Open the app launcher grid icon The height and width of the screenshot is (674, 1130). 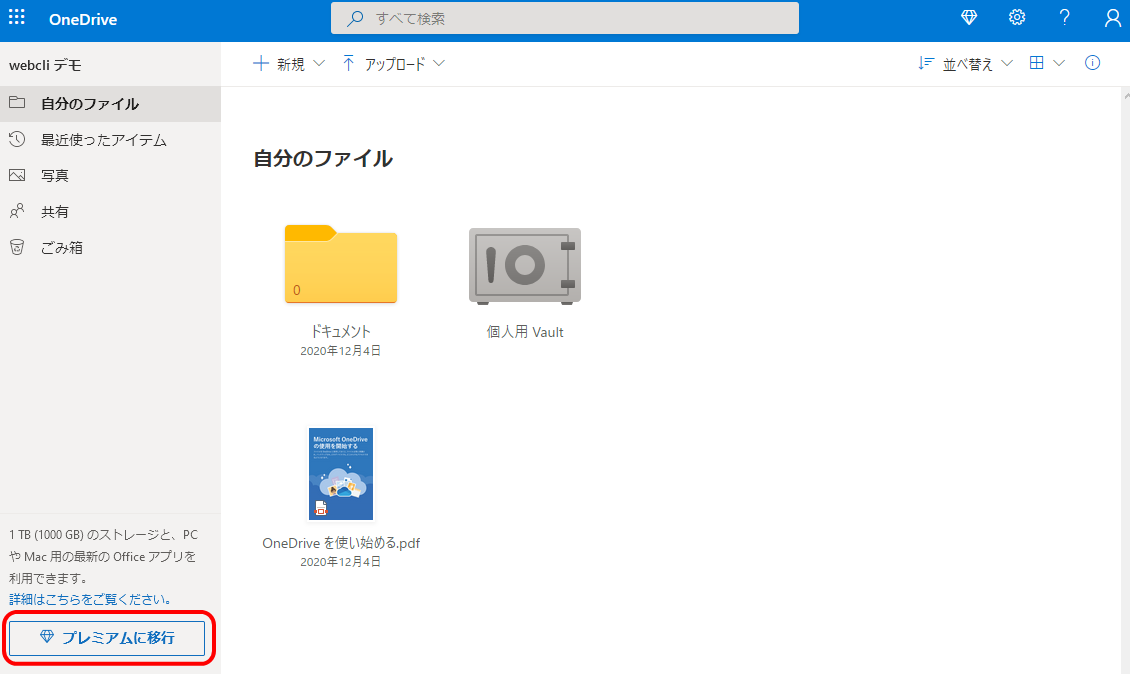17,17
